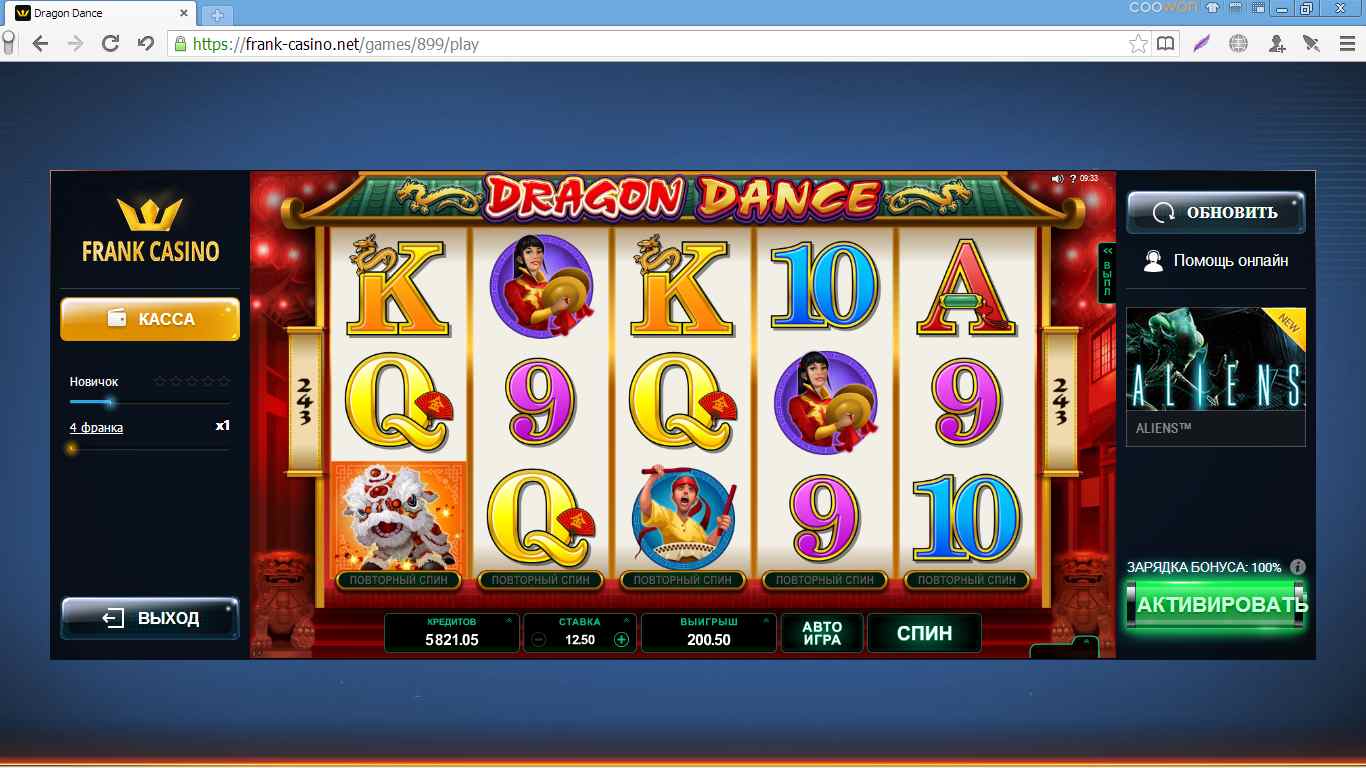Open the КАССА cashier
This screenshot has width=1366, height=768.
[150, 319]
